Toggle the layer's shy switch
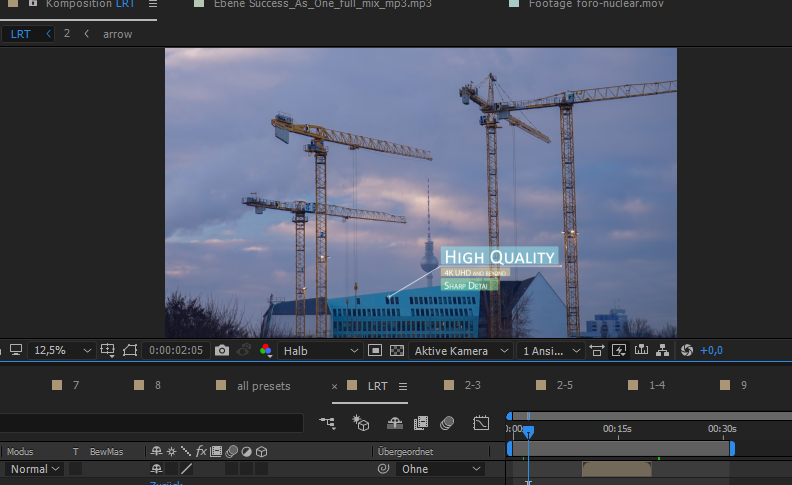The image size is (792, 485). 157,469
